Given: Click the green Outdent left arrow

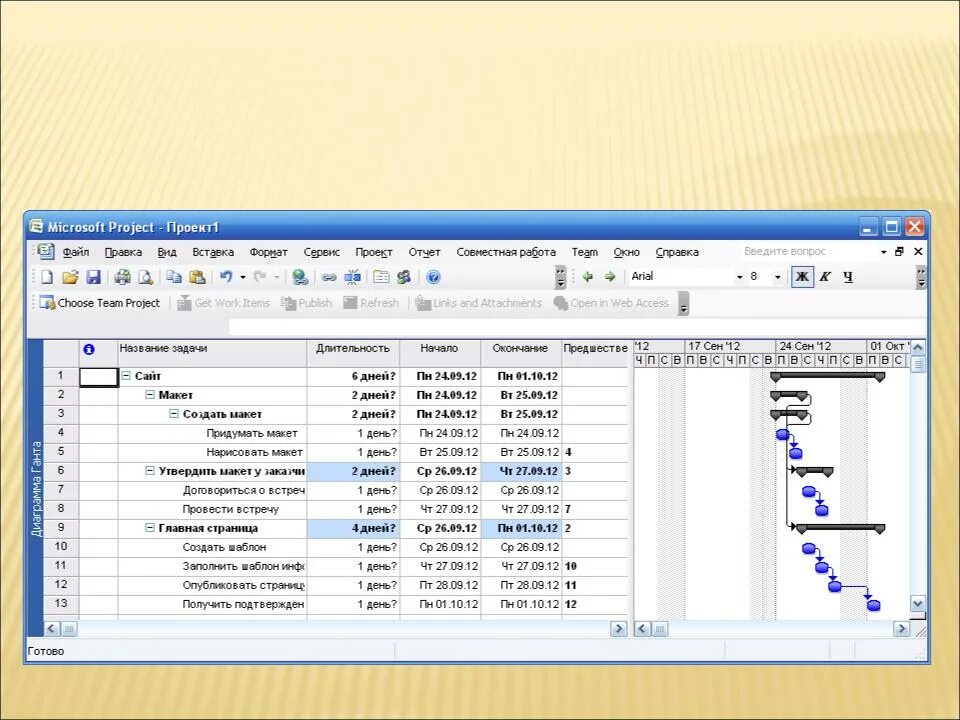Looking at the screenshot, I should pyautogui.click(x=588, y=277).
